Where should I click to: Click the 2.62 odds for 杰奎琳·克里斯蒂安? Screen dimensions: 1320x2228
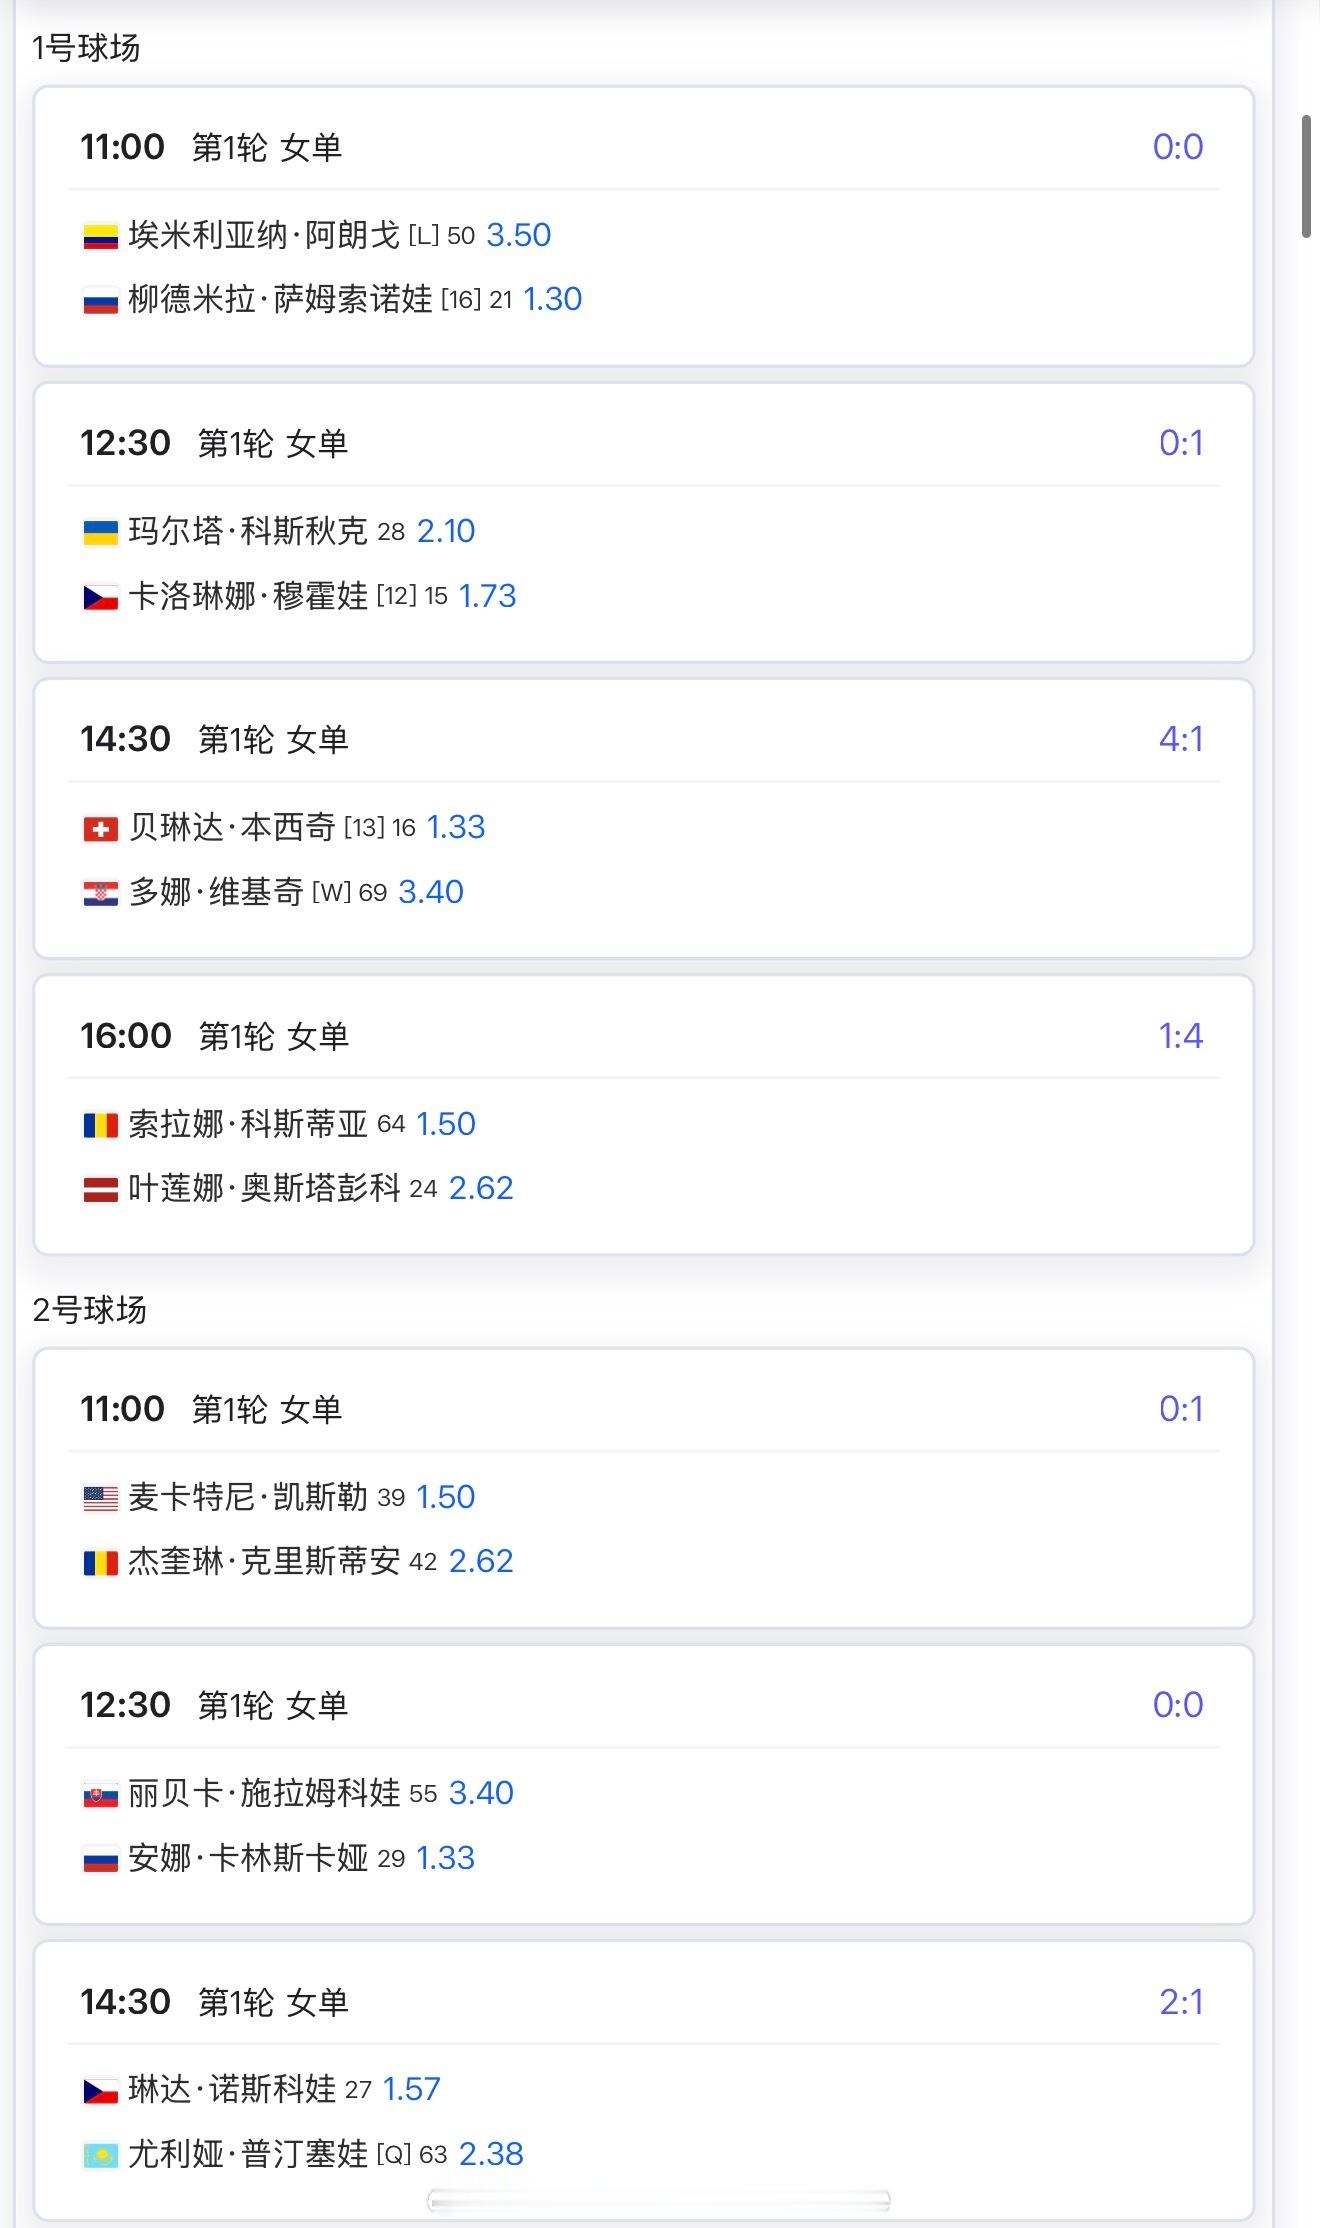click(481, 1561)
